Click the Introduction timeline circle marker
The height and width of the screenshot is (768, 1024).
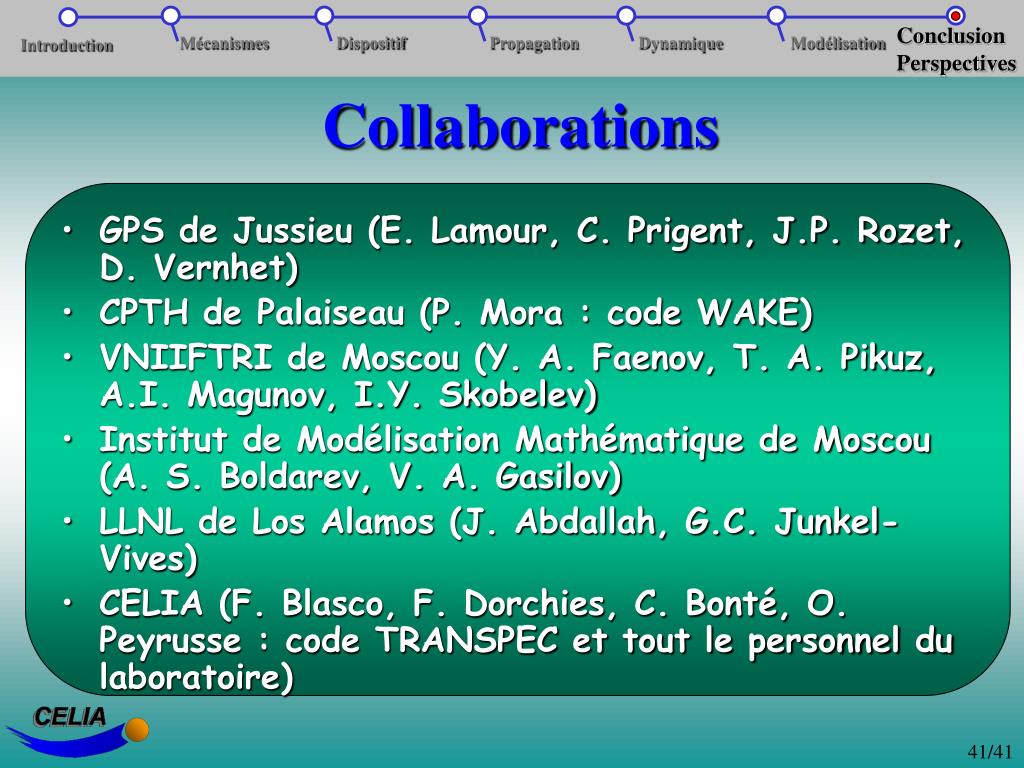(x=68, y=16)
